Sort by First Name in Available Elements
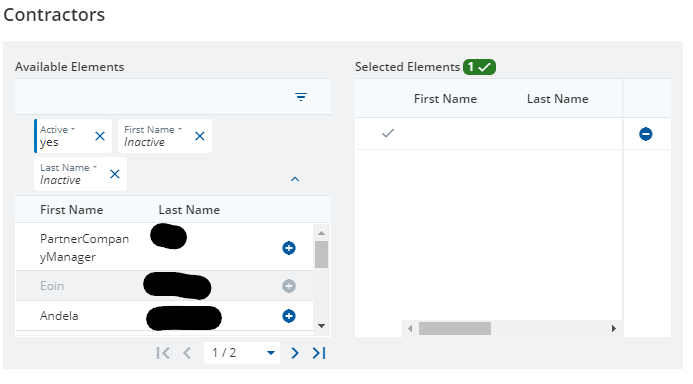 tap(72, 209)
